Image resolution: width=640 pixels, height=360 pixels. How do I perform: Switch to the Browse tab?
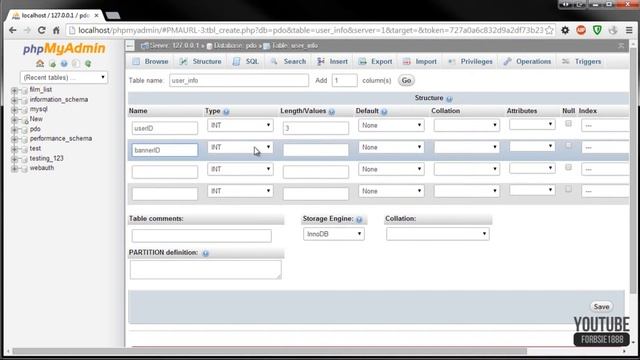[x=151, y=62]
